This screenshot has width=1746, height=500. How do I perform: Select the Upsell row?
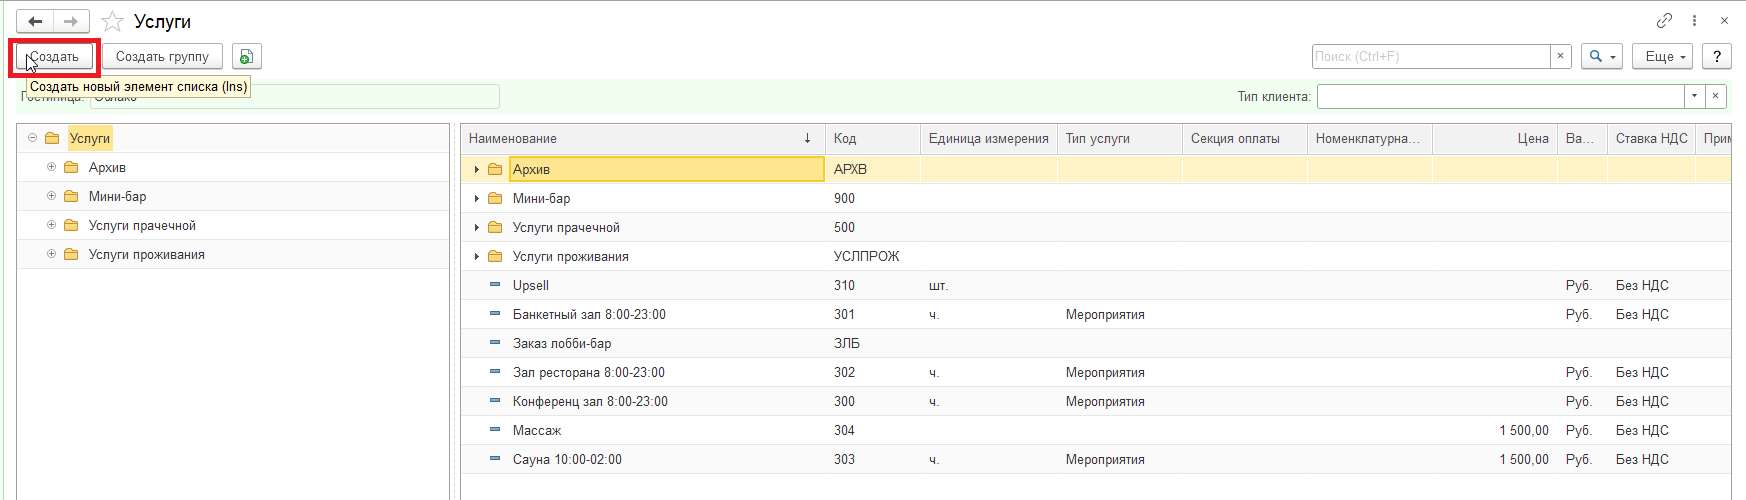(1095, 285)
